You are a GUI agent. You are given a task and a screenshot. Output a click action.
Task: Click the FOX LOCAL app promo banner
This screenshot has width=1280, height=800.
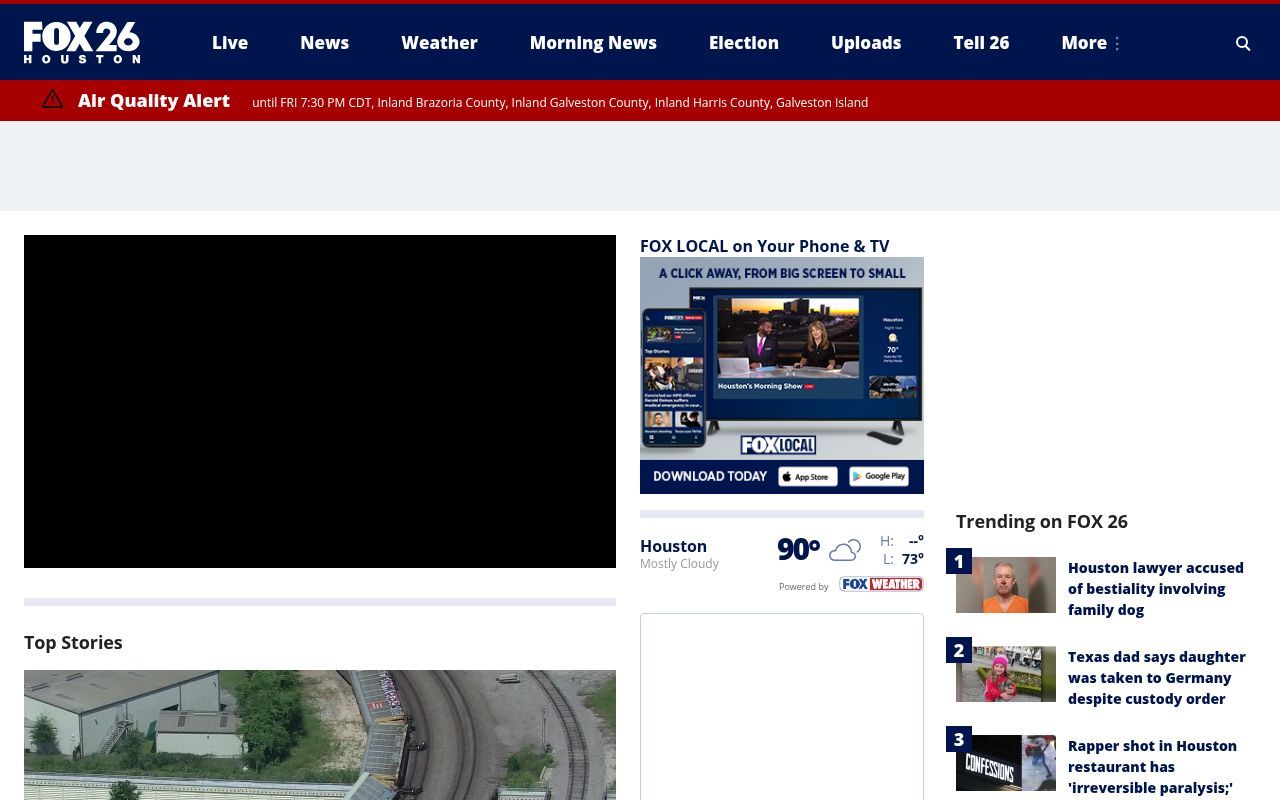click(782, 375)
